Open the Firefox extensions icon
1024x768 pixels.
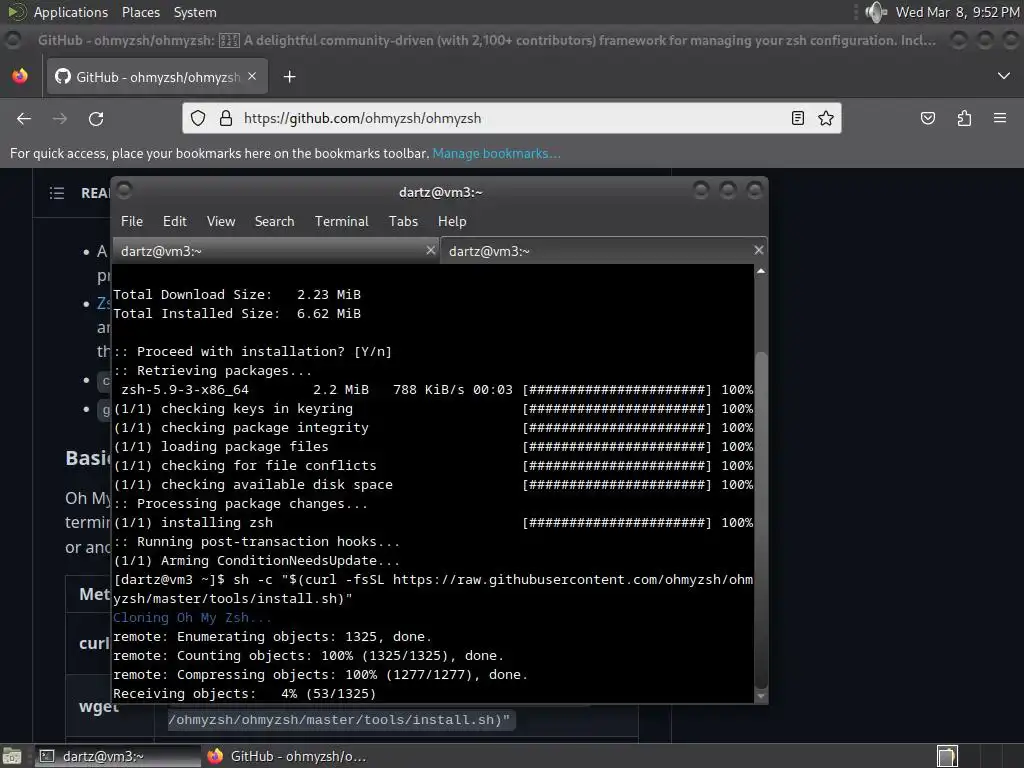click(x=964, y=118)
